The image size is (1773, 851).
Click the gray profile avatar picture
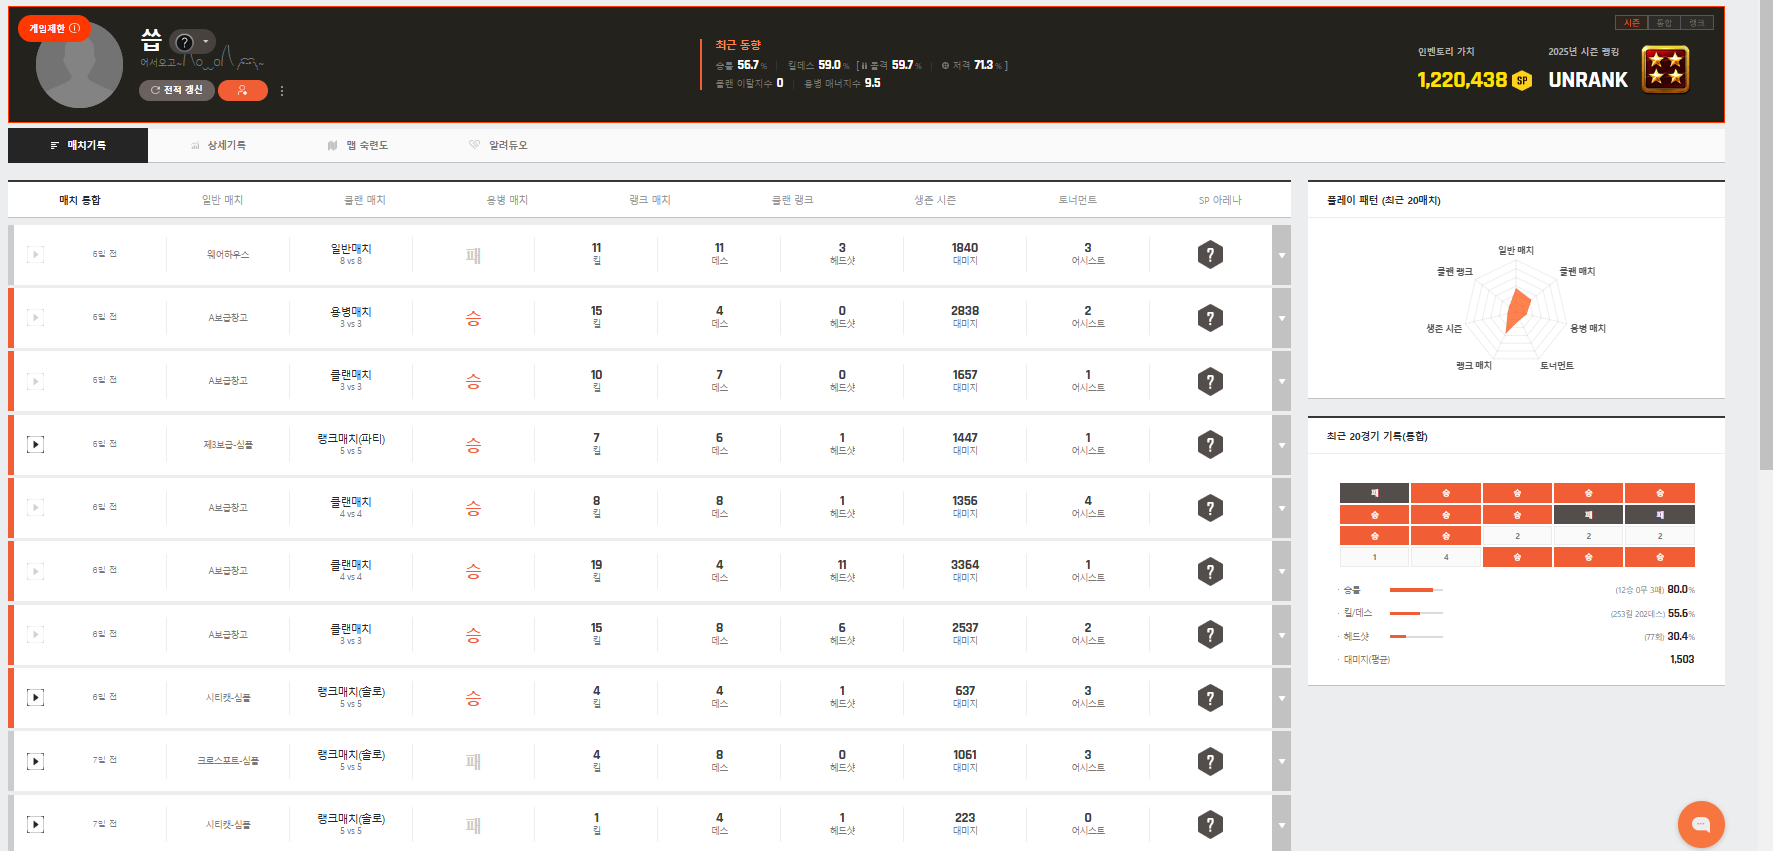79,66
